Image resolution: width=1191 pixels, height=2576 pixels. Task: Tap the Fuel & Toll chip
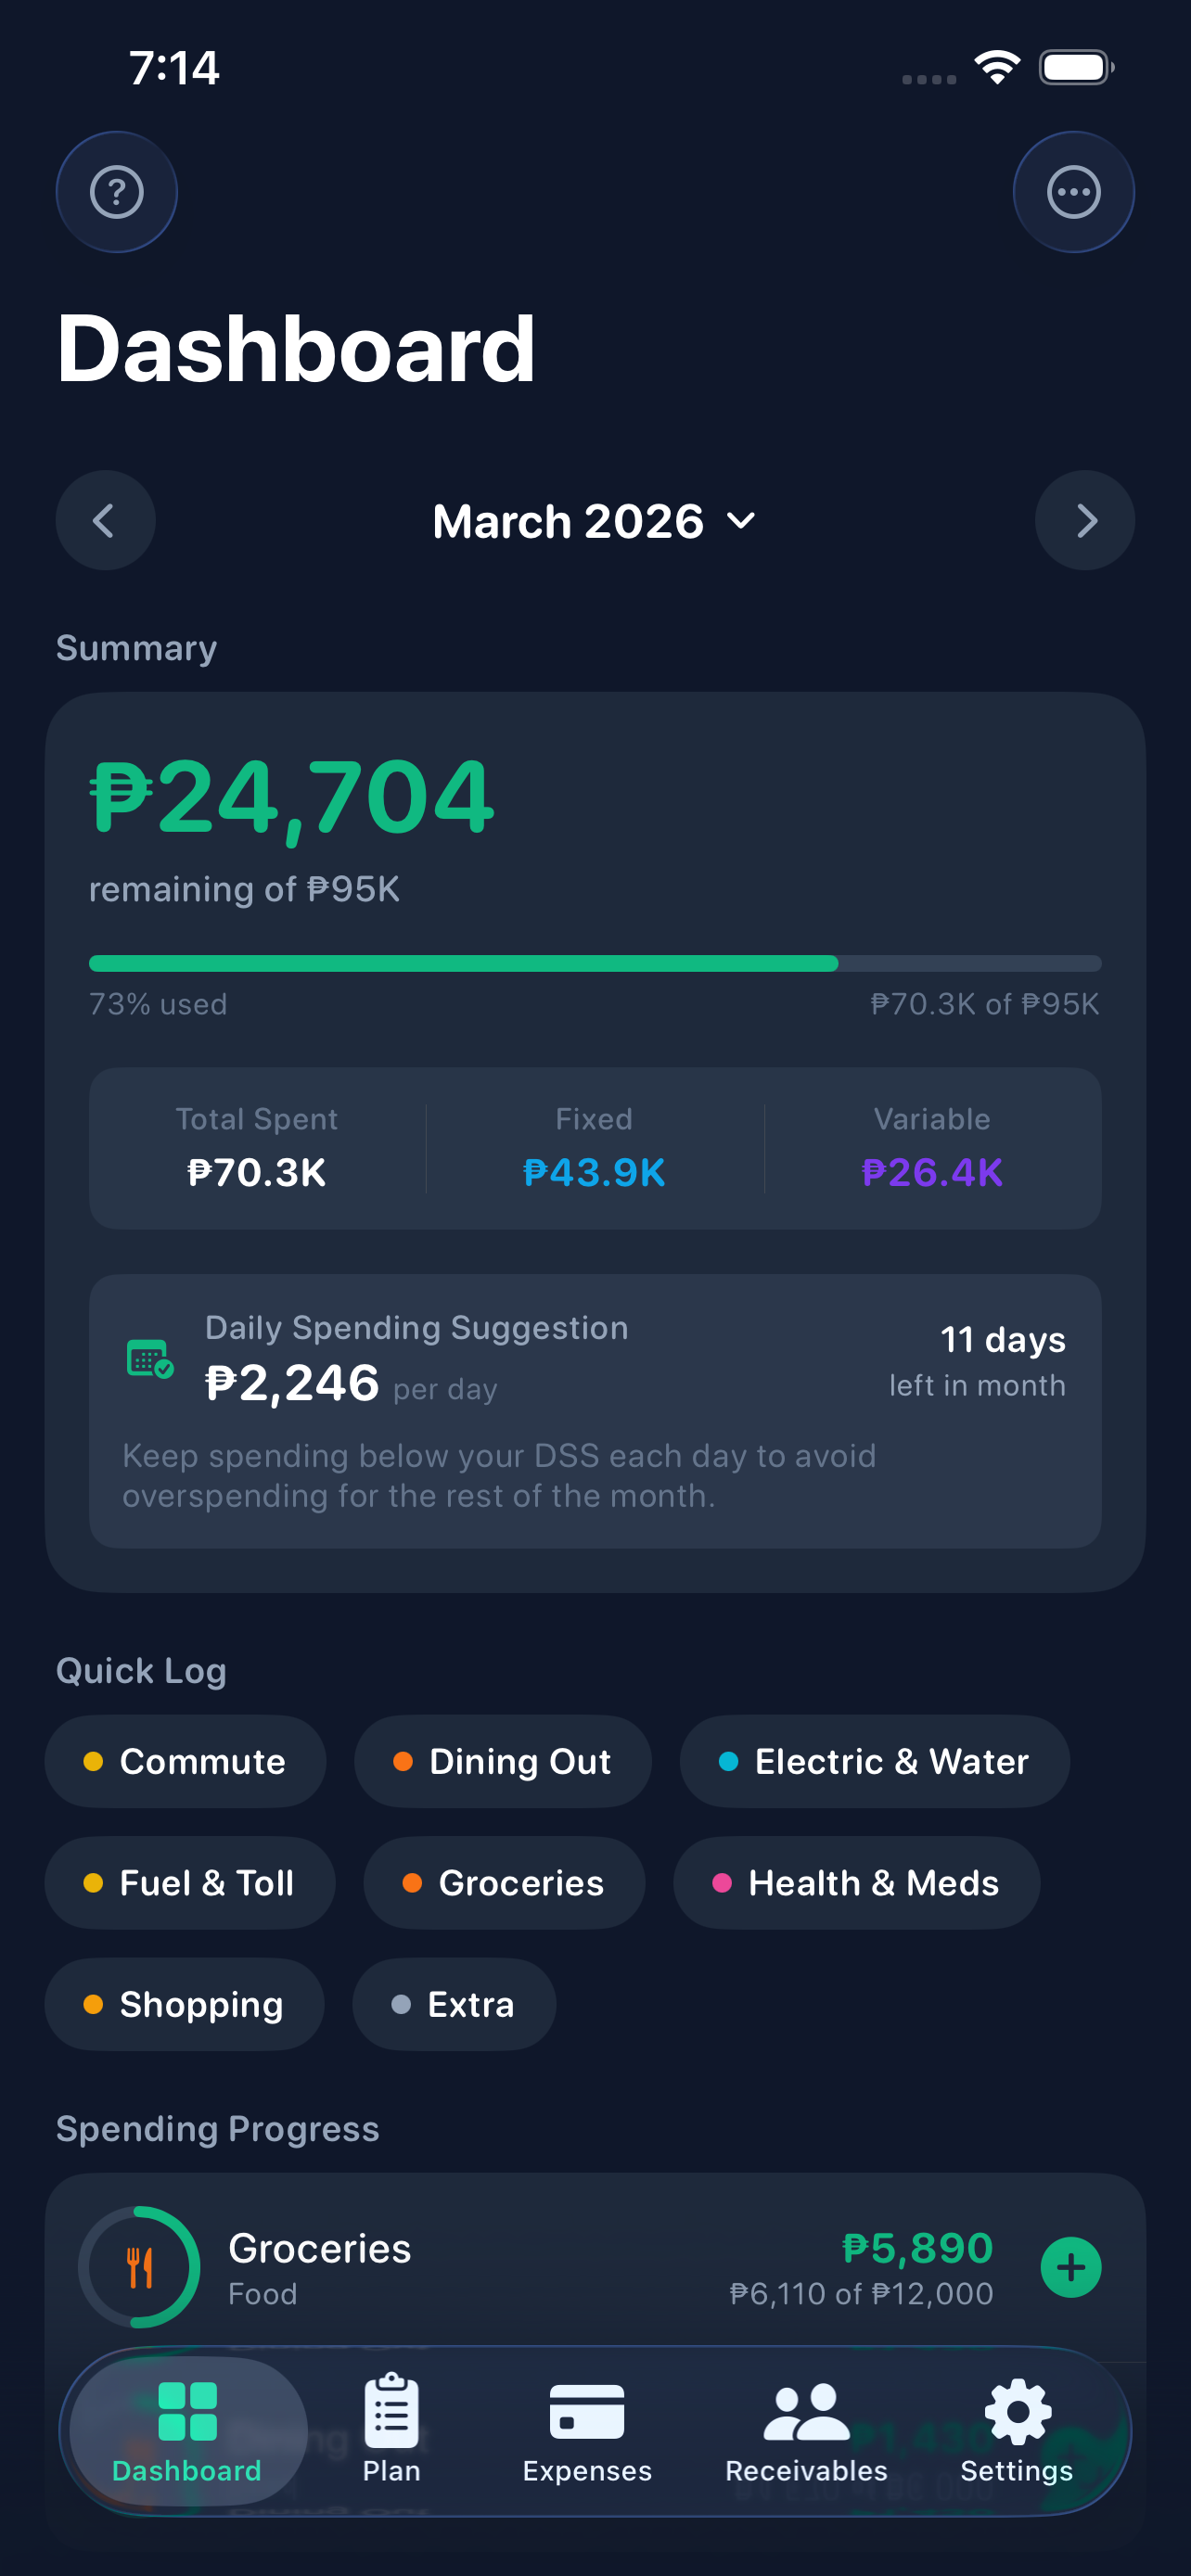pos(189,1883)
